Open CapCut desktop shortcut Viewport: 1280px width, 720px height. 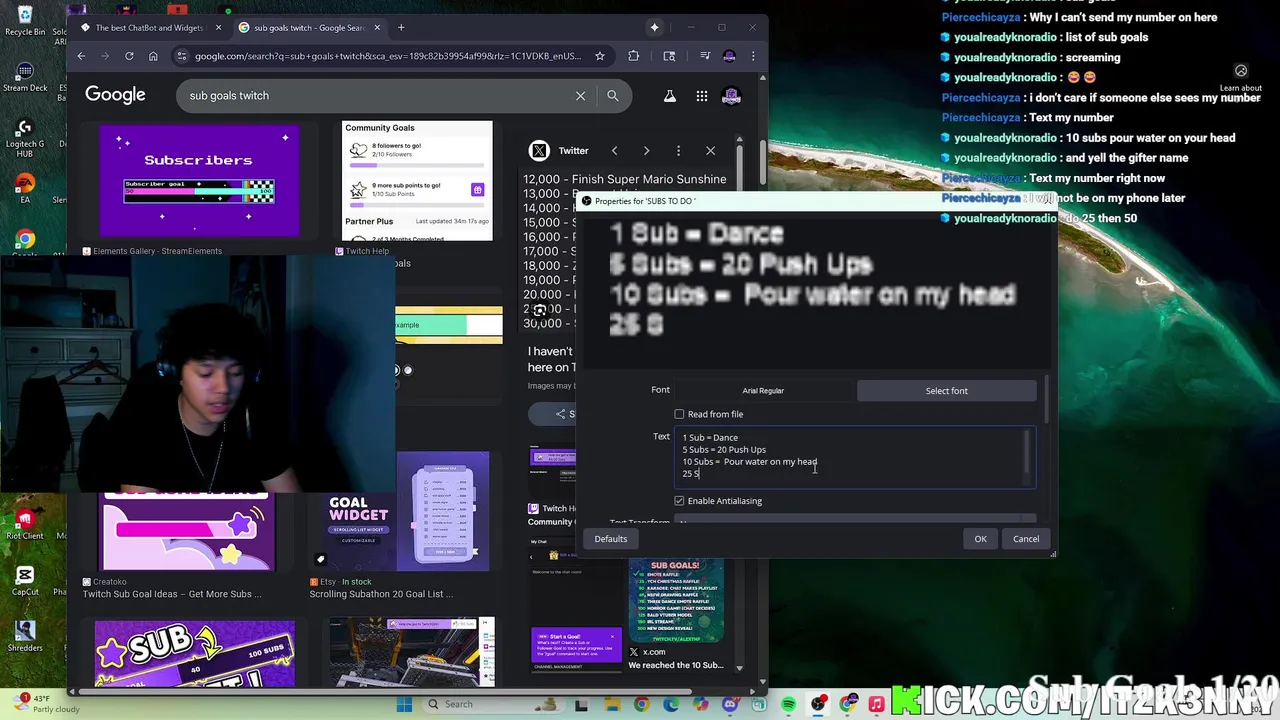25,581
